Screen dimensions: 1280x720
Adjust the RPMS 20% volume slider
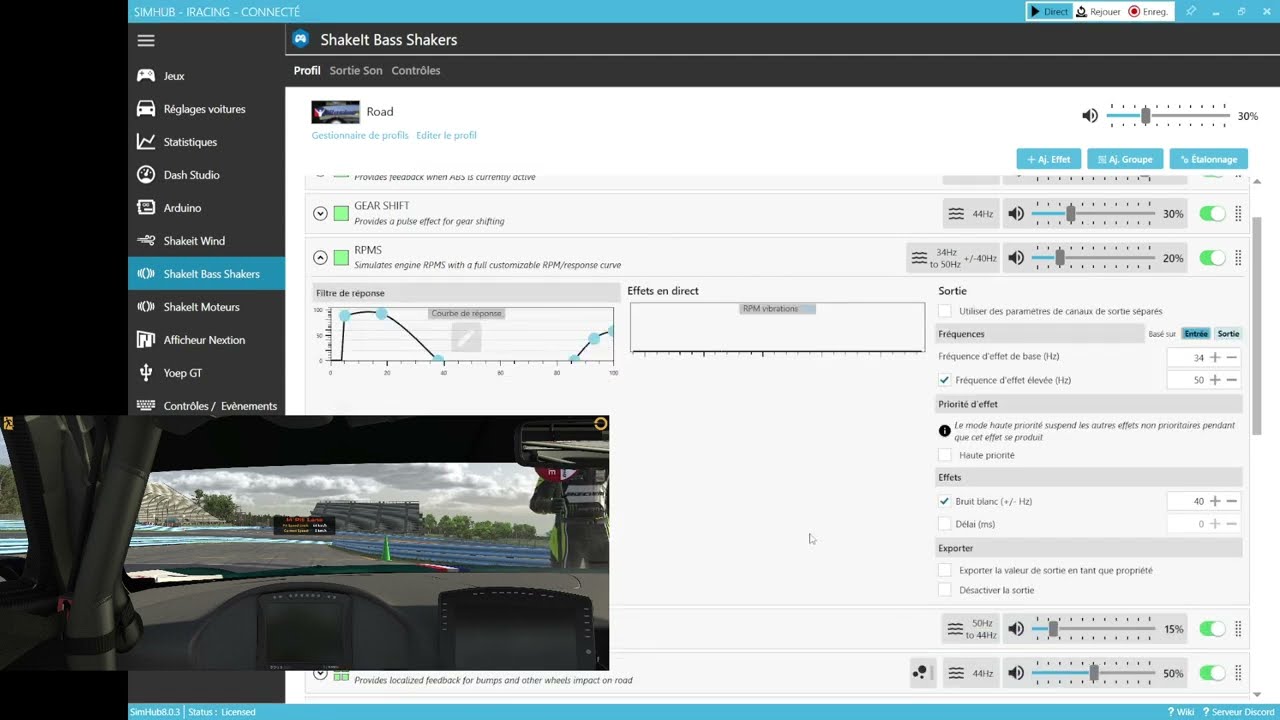pos(1094,258)
